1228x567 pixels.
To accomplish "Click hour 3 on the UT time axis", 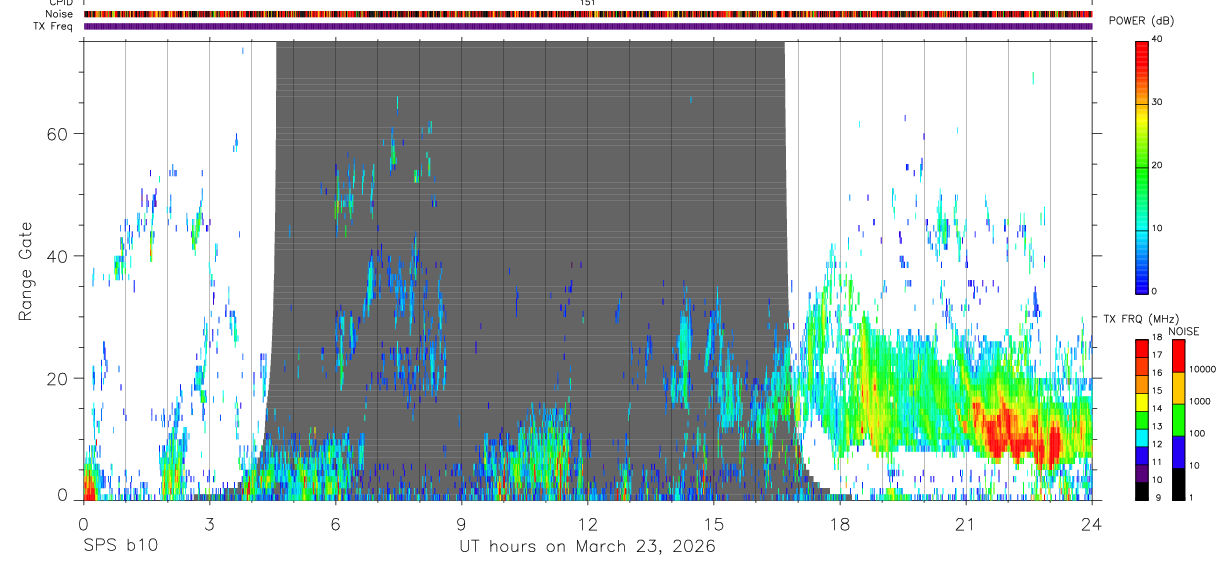I will point(209,523).
